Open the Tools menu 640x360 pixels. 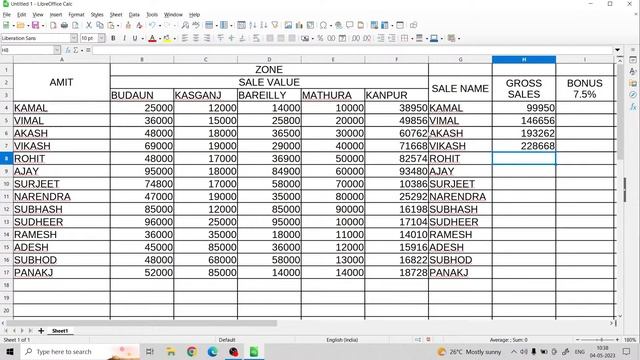pyautogui.click(x=152, y=15)
